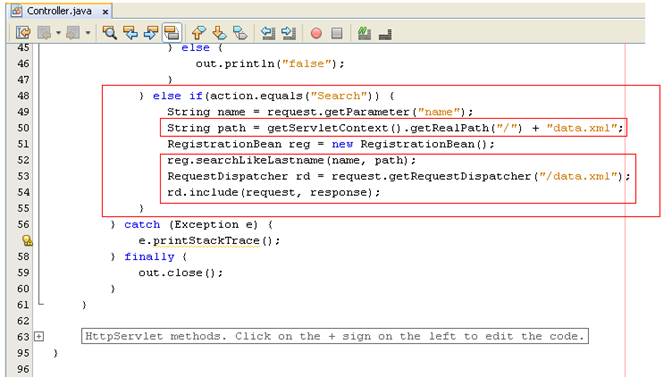Click 'RegistrationBean reg = new RegistrationBean();' line

coord(331,144)
